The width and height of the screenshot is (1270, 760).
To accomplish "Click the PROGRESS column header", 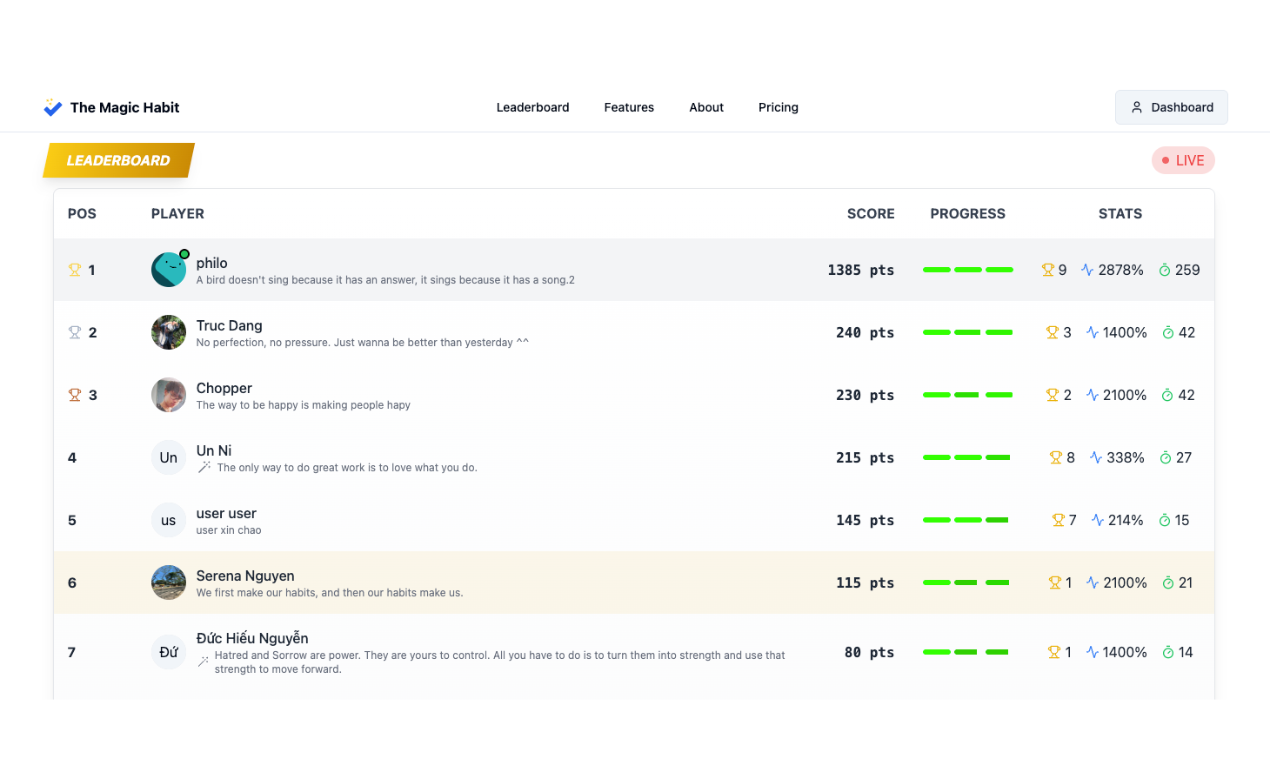I will coord(968,214).
